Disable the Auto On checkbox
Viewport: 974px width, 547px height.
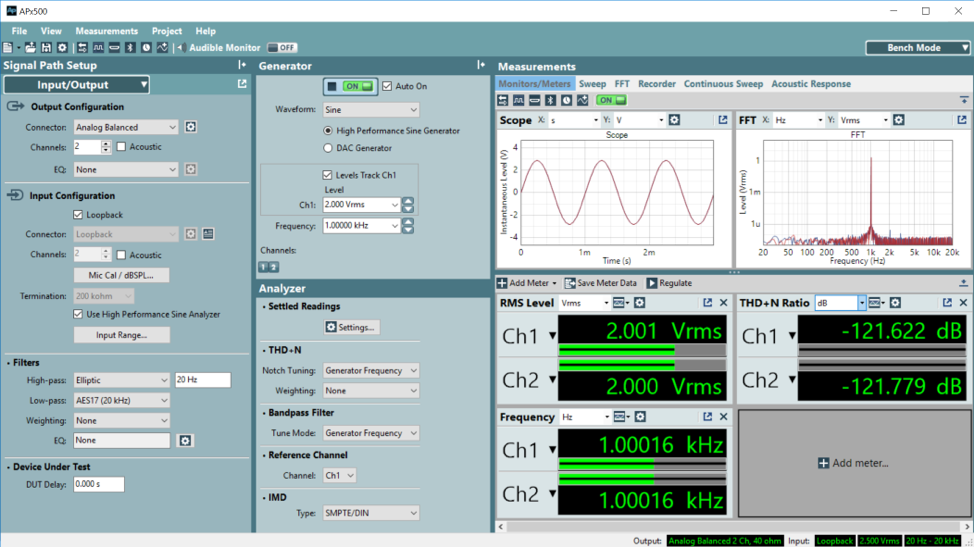click(388, 87)
